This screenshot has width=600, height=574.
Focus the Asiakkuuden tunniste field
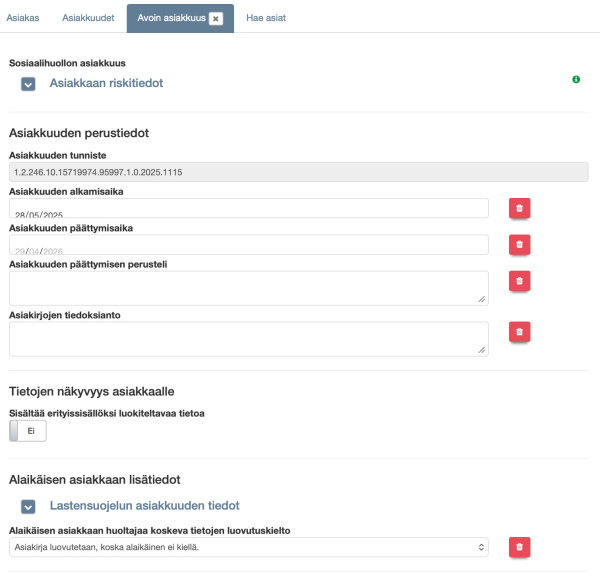tap(298, 172)
